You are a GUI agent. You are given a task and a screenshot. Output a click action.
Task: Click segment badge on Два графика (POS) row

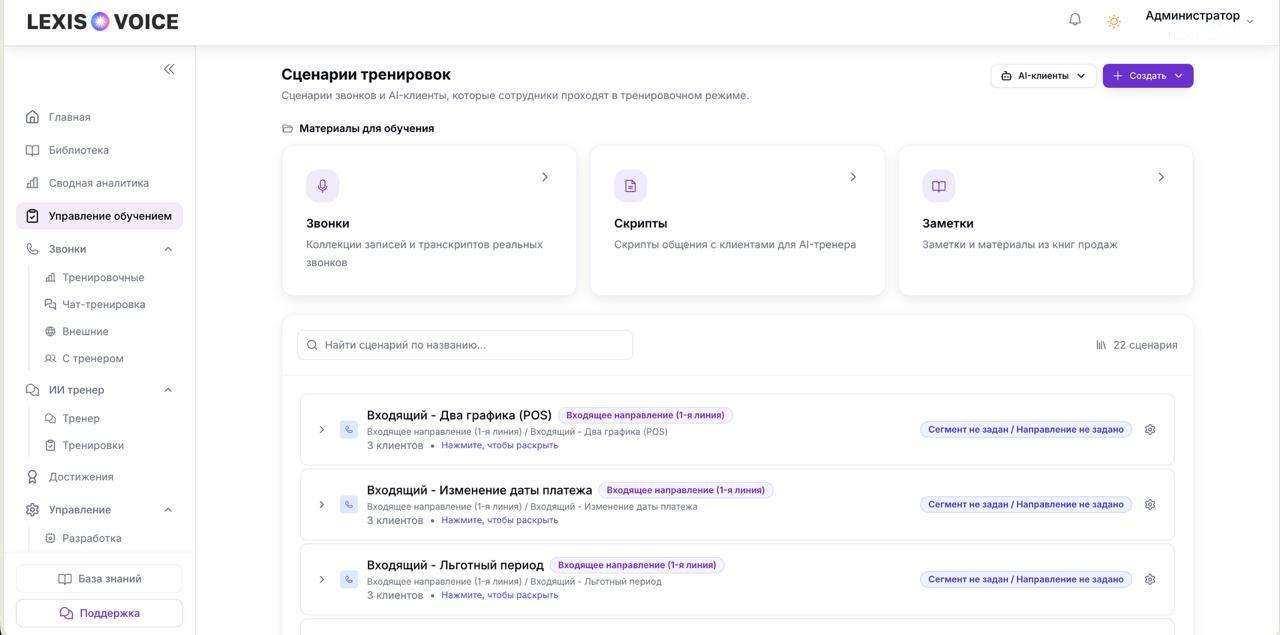1026,430
